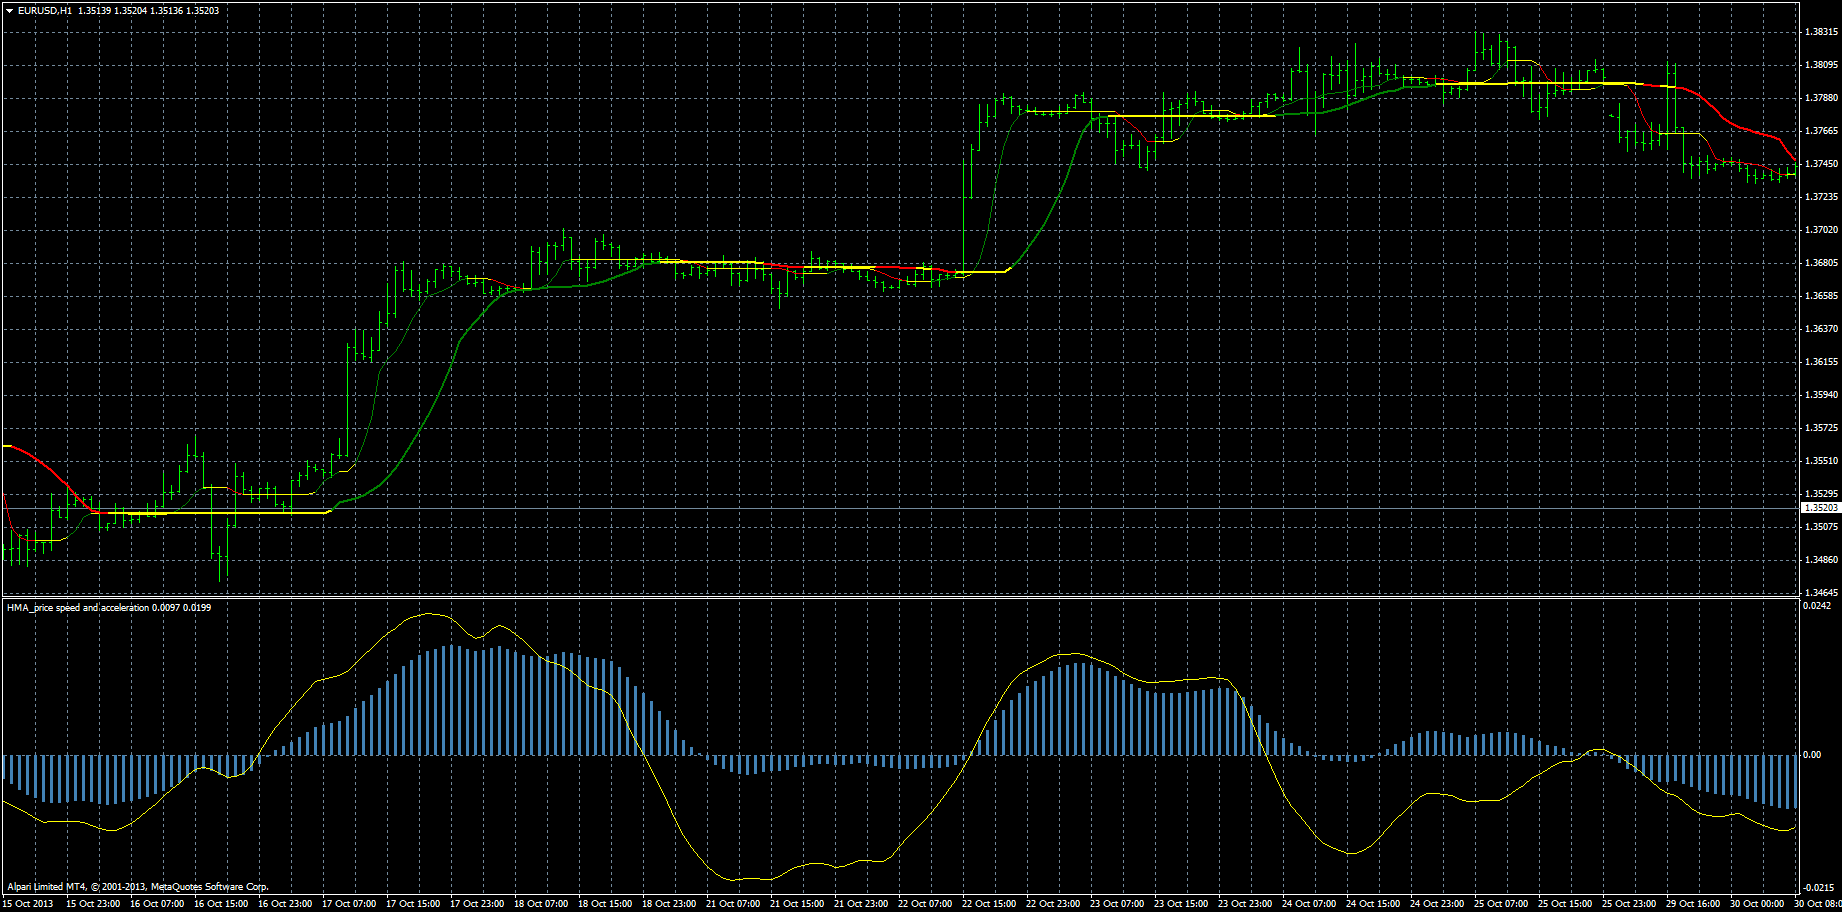
Task: Click the 17 Oct 07:00 time label
Action: pos(349,904)
